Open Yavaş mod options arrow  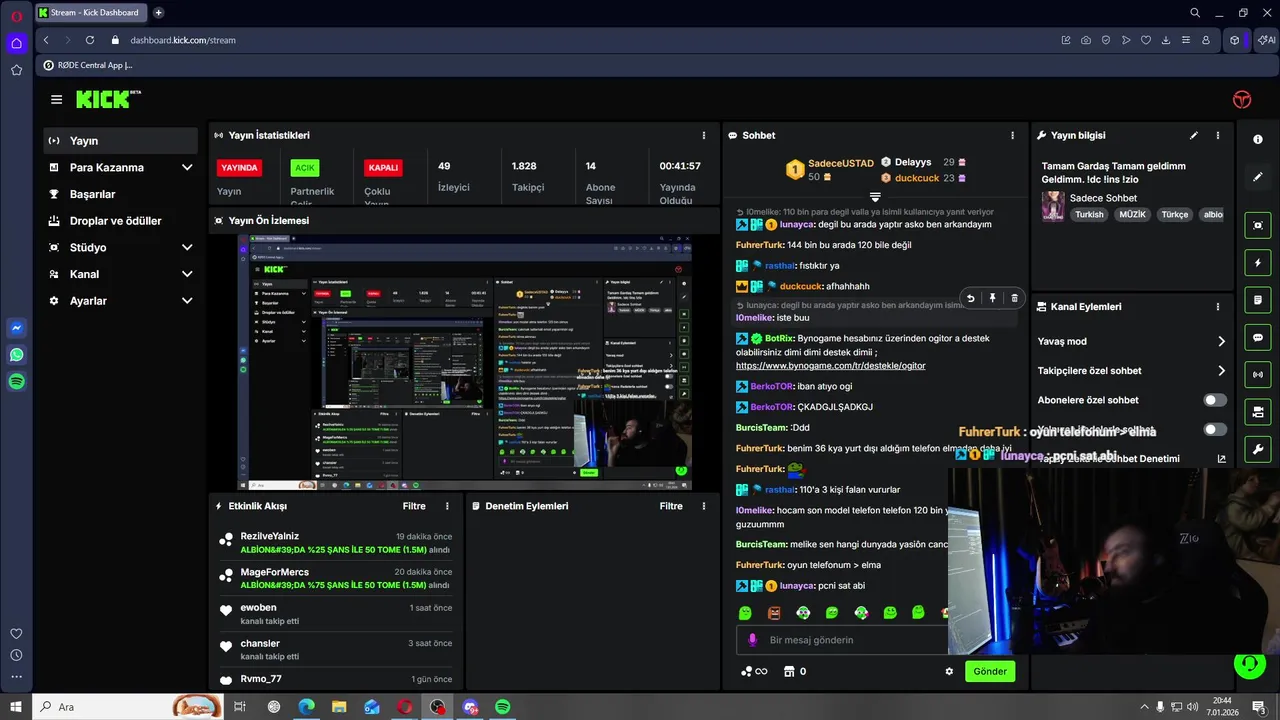click(x=1221, y=341)
